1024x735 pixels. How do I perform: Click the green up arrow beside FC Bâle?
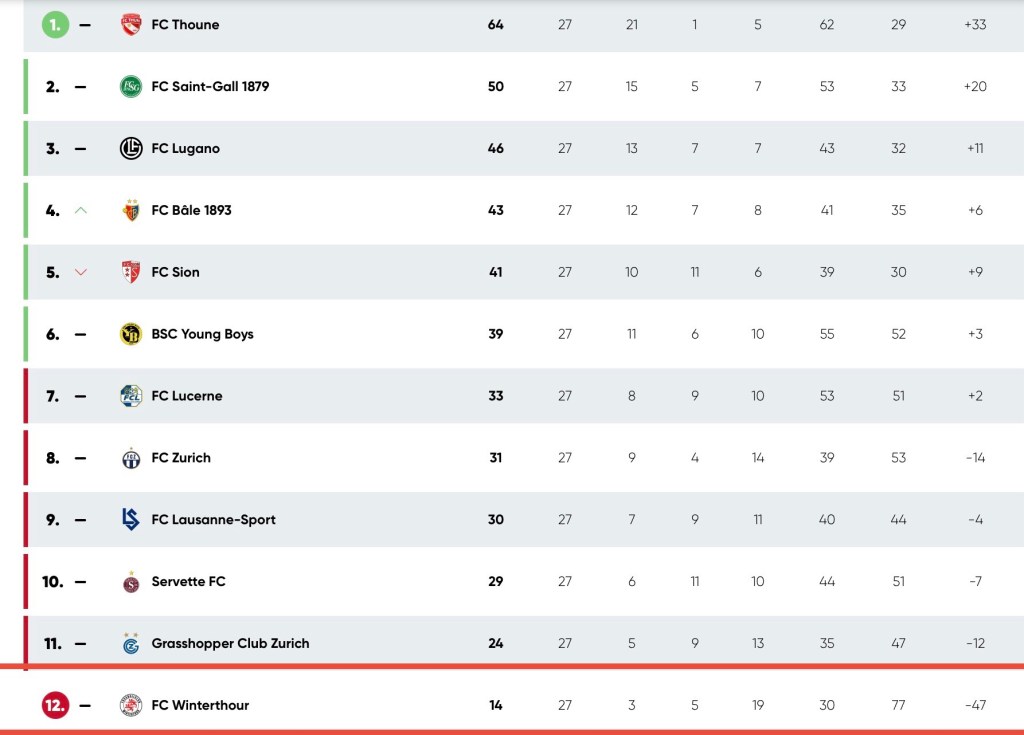pyautogui.click(x=81, y=211)
